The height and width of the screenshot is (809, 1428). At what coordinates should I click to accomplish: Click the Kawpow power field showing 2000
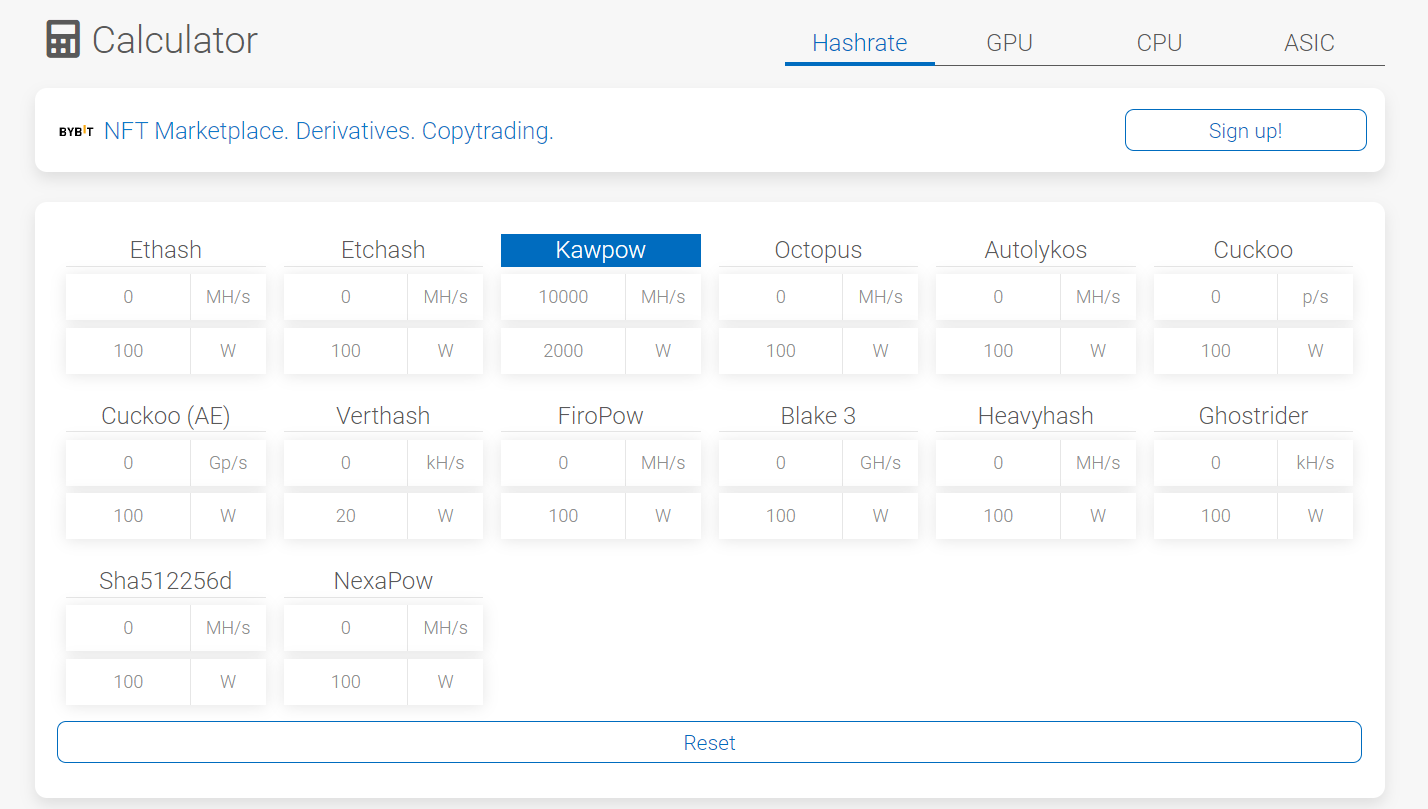[x=563, y=351]
